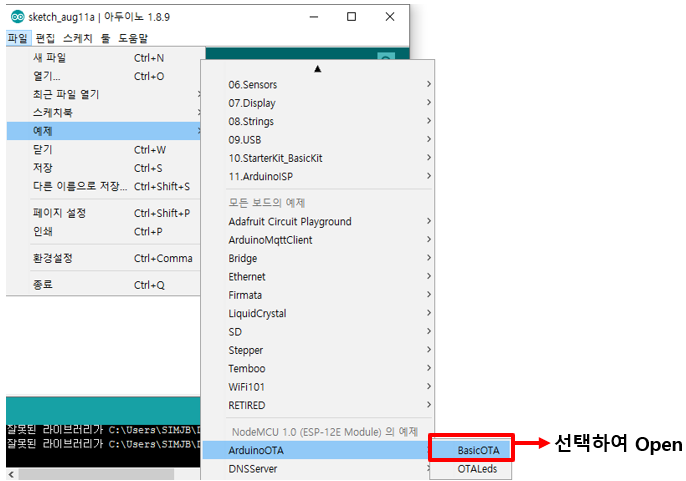Choose 저장 from the file menu

click(x=104, y=168)
